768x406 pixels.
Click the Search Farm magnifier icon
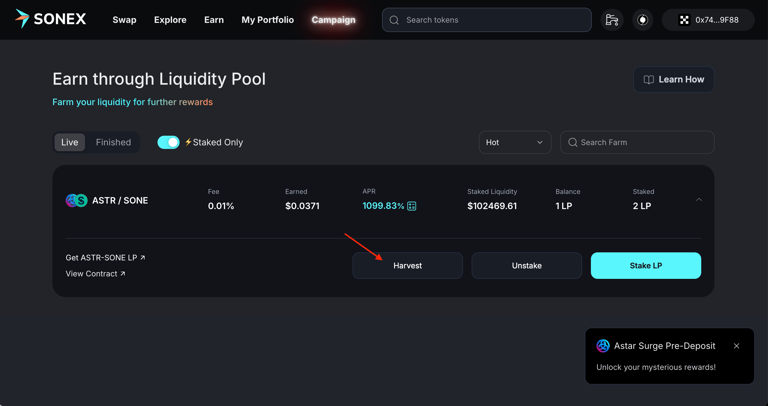572,143
